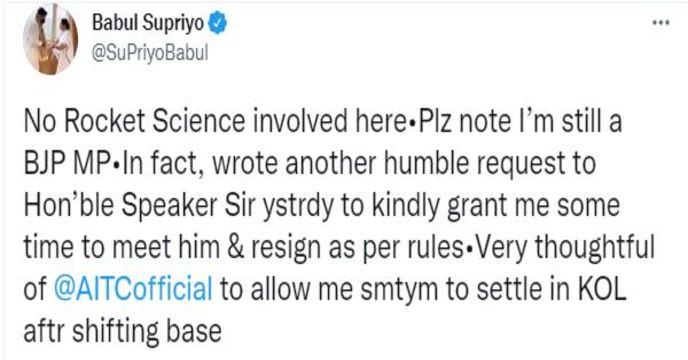Click the last line "aftr shifting base"
The height and width of the screenshot is (360, 688).
(122, 332)
